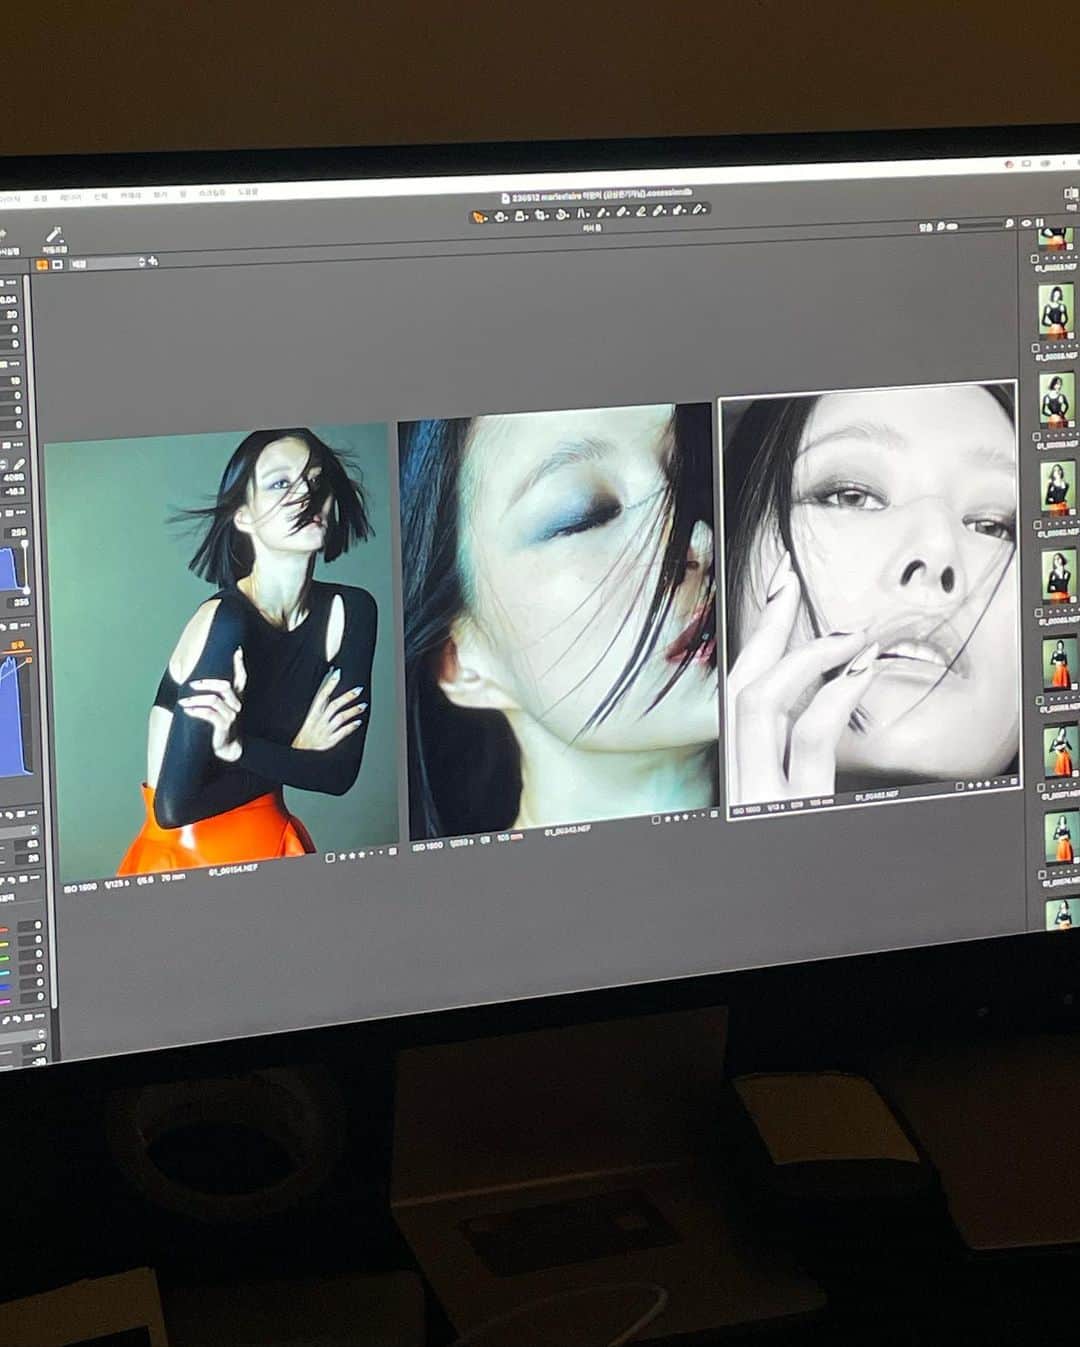Click the 맞춤 zoom fit button

pos(925,227)
